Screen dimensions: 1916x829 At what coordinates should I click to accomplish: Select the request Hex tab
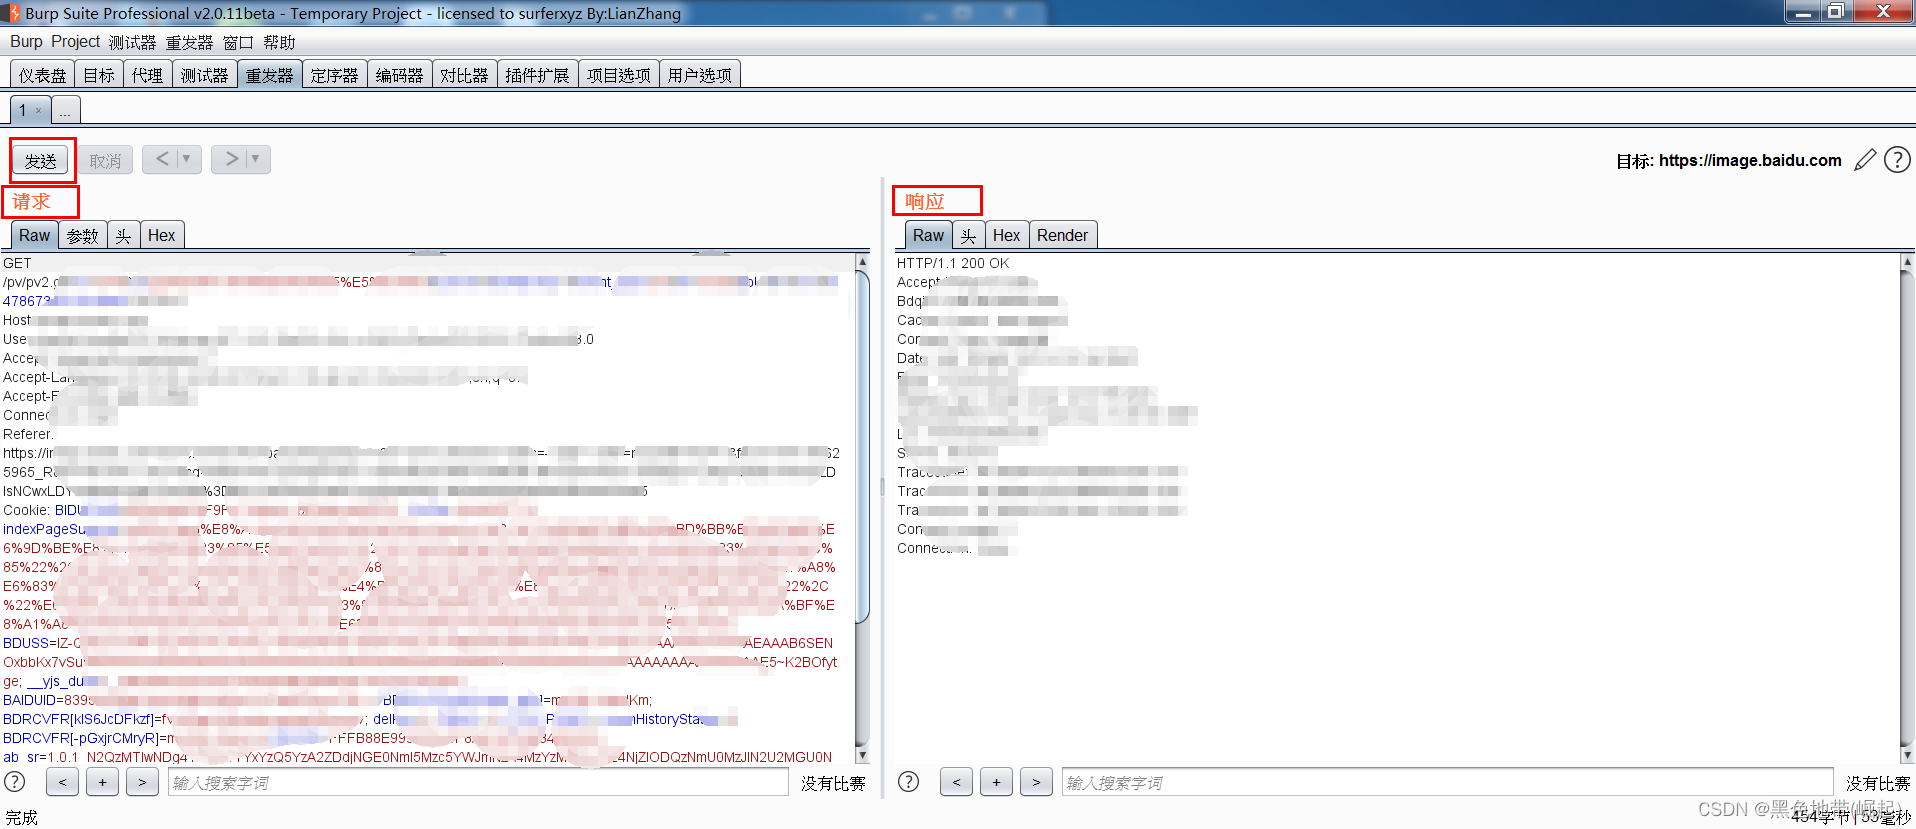point(161,235)
